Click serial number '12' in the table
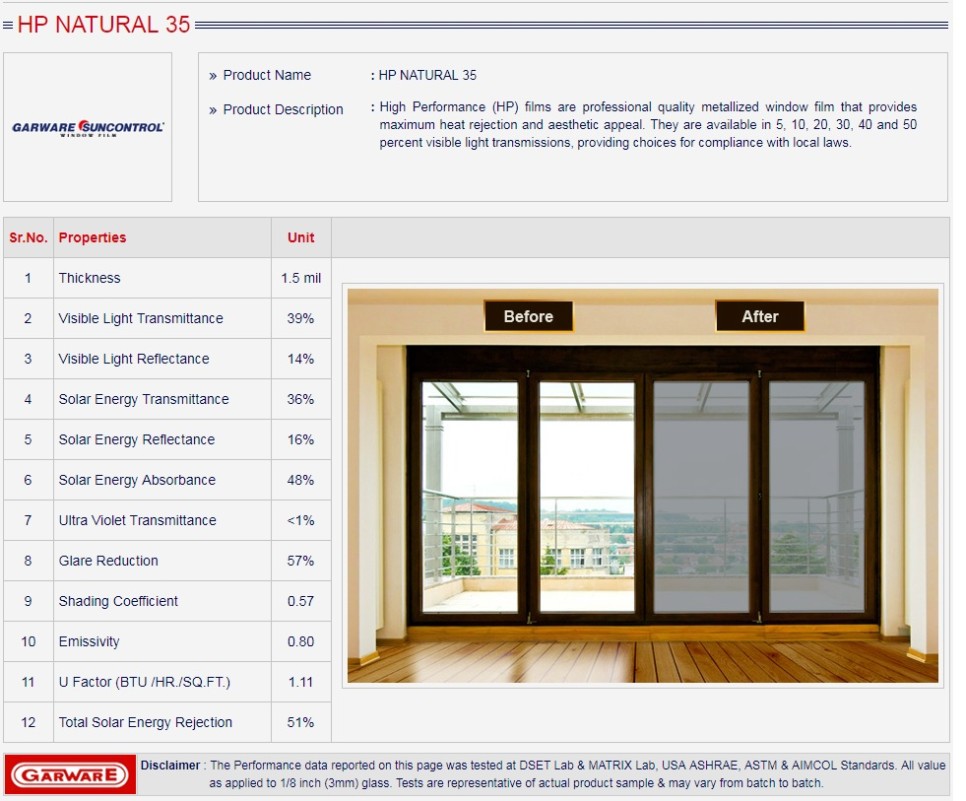Screen dimensions: 966x801 click(x=28, y=722)
